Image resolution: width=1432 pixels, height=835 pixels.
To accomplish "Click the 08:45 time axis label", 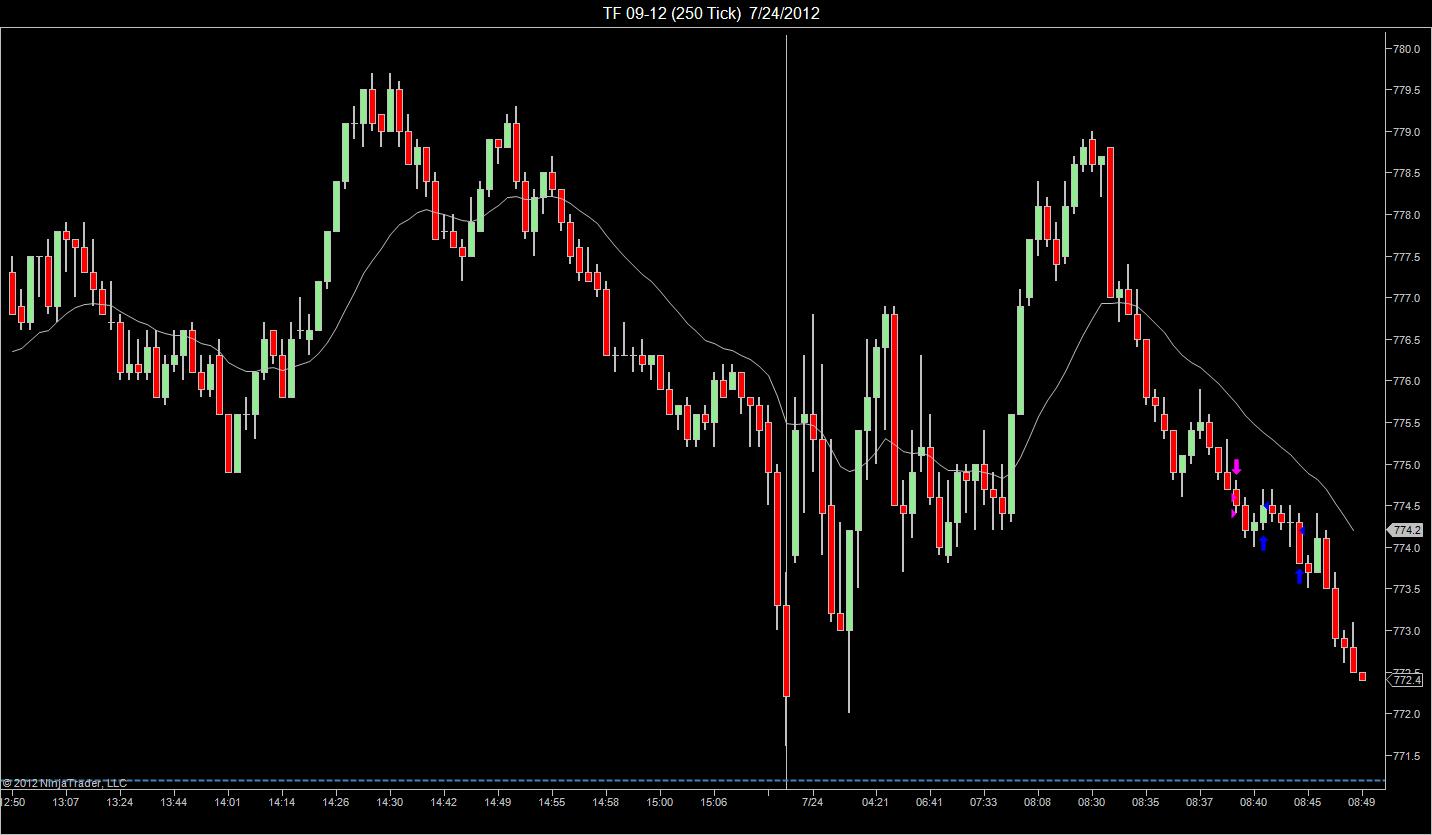I will point(1307,802).
